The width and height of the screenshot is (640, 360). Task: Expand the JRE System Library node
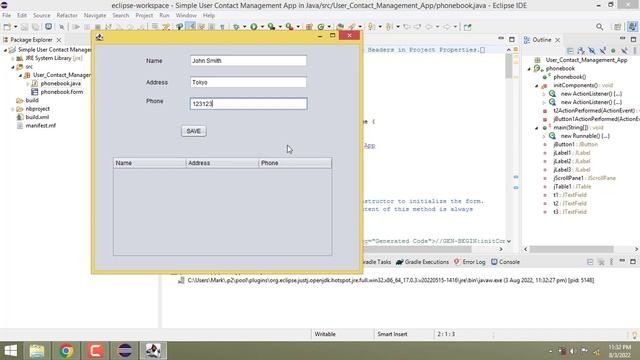[12, 58]
